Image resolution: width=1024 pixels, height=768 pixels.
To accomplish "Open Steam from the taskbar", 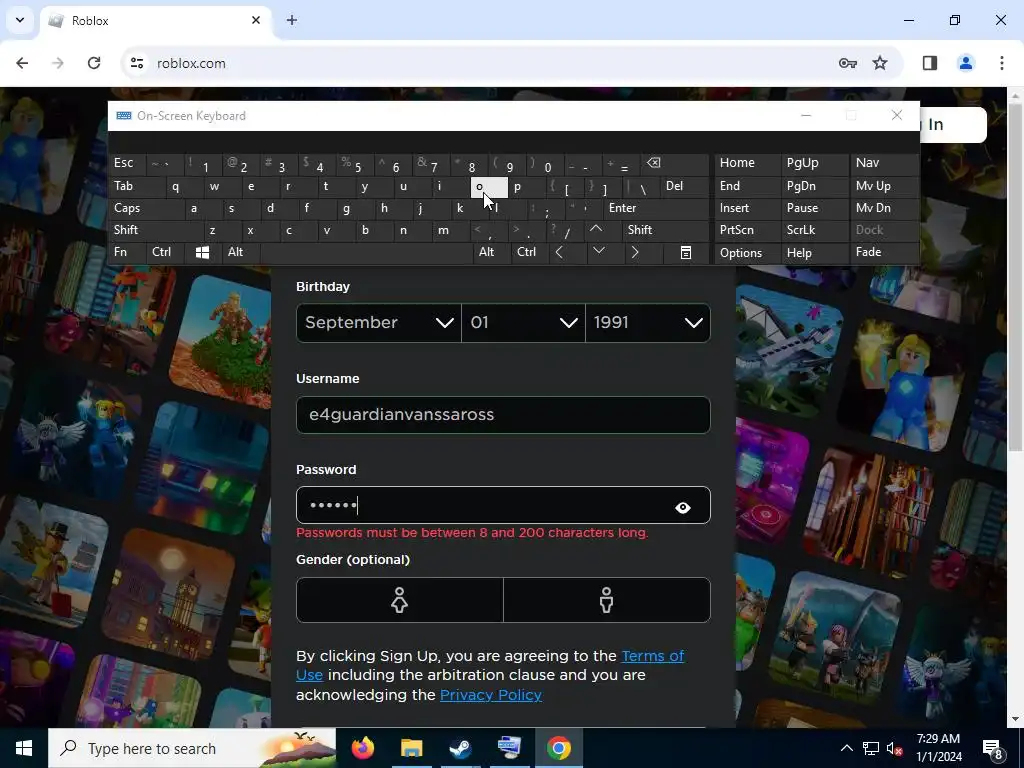I will point(460,748).
